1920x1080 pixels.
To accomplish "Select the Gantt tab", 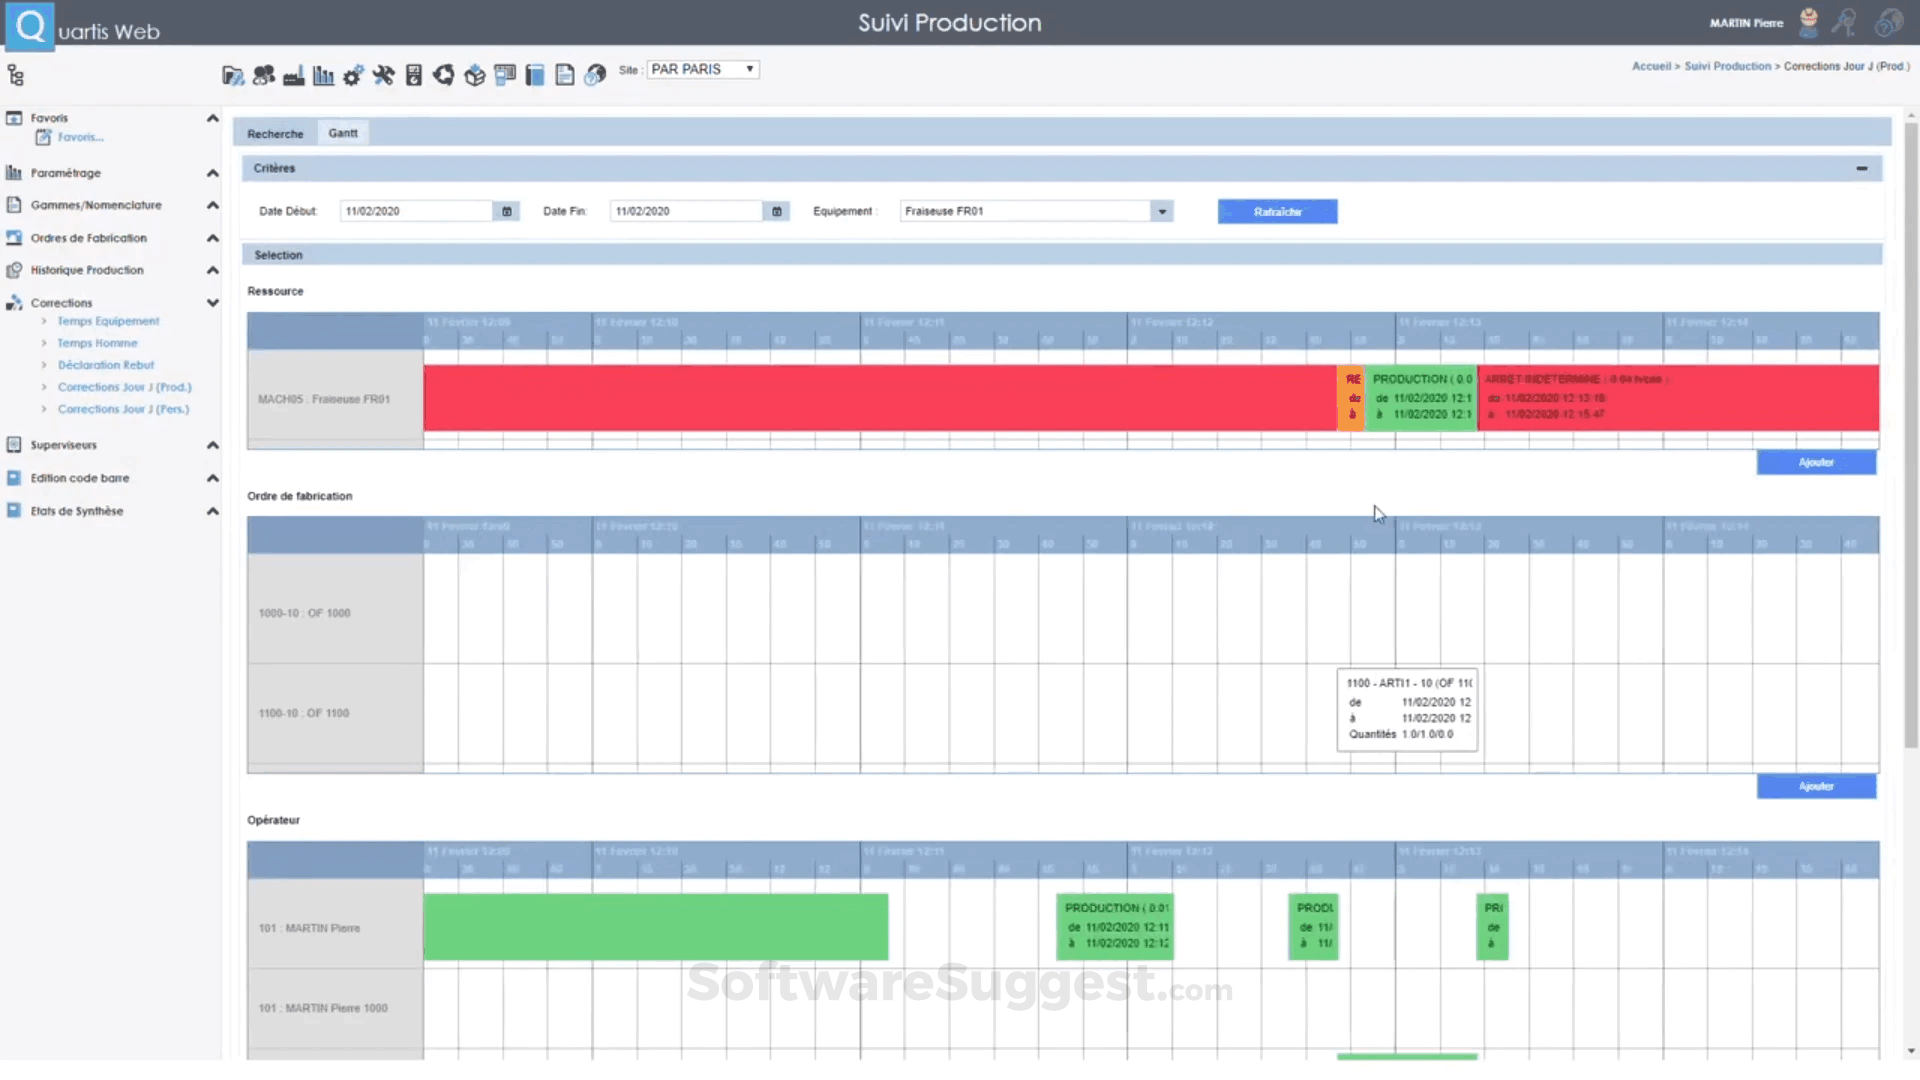I will (x=343, y=132).
